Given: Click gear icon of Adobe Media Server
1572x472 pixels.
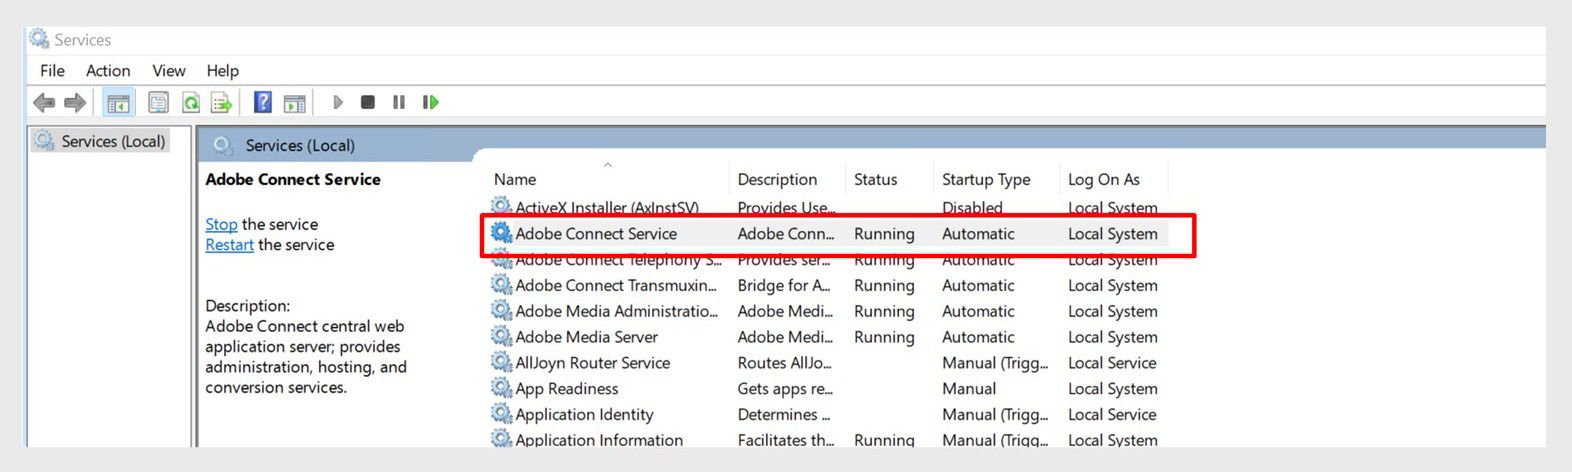Looking at the screenshot, I should [501, 337].
